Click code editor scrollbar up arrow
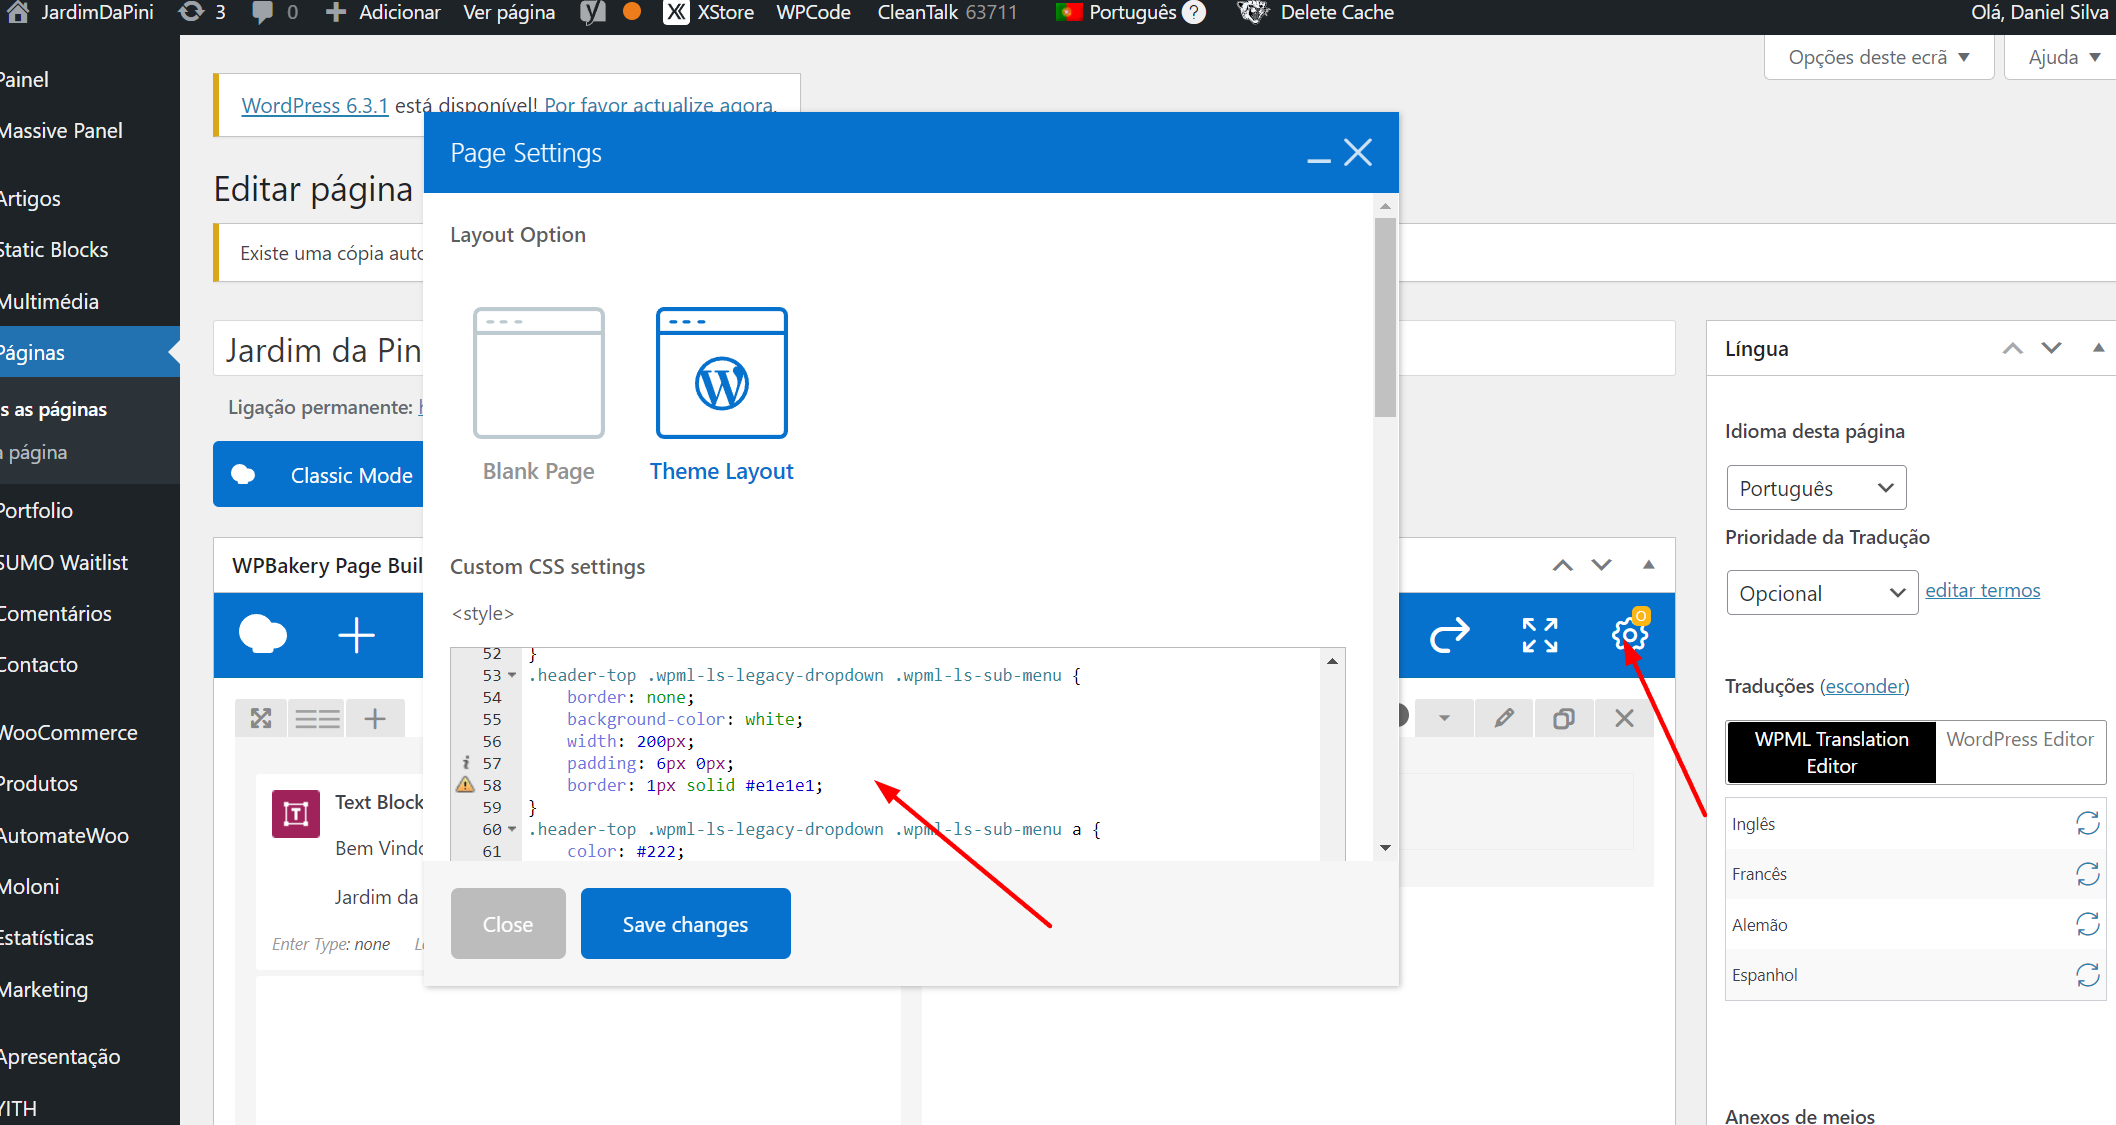 [x=1332, y=661]
